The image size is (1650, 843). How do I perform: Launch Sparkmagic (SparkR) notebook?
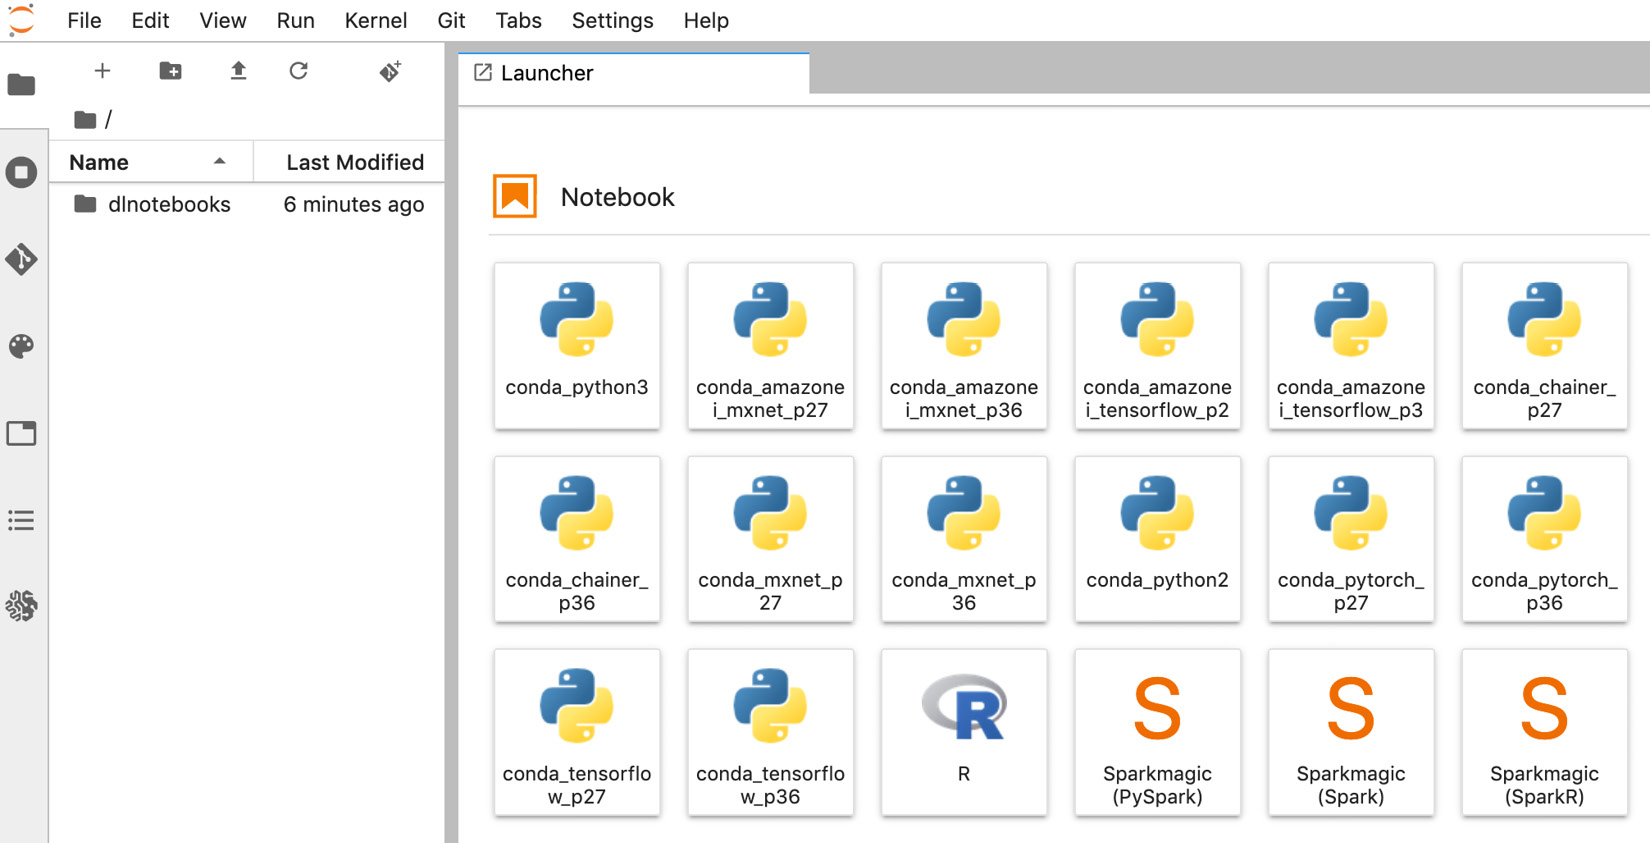[x=1544, y=732]
